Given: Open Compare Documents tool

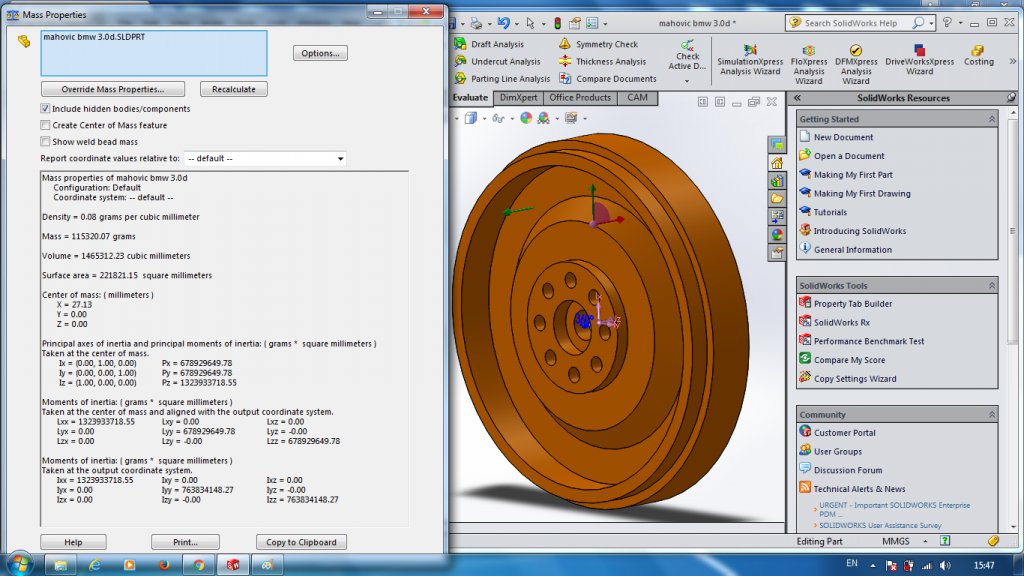Looking at the screenshot, I should (607, 78).
